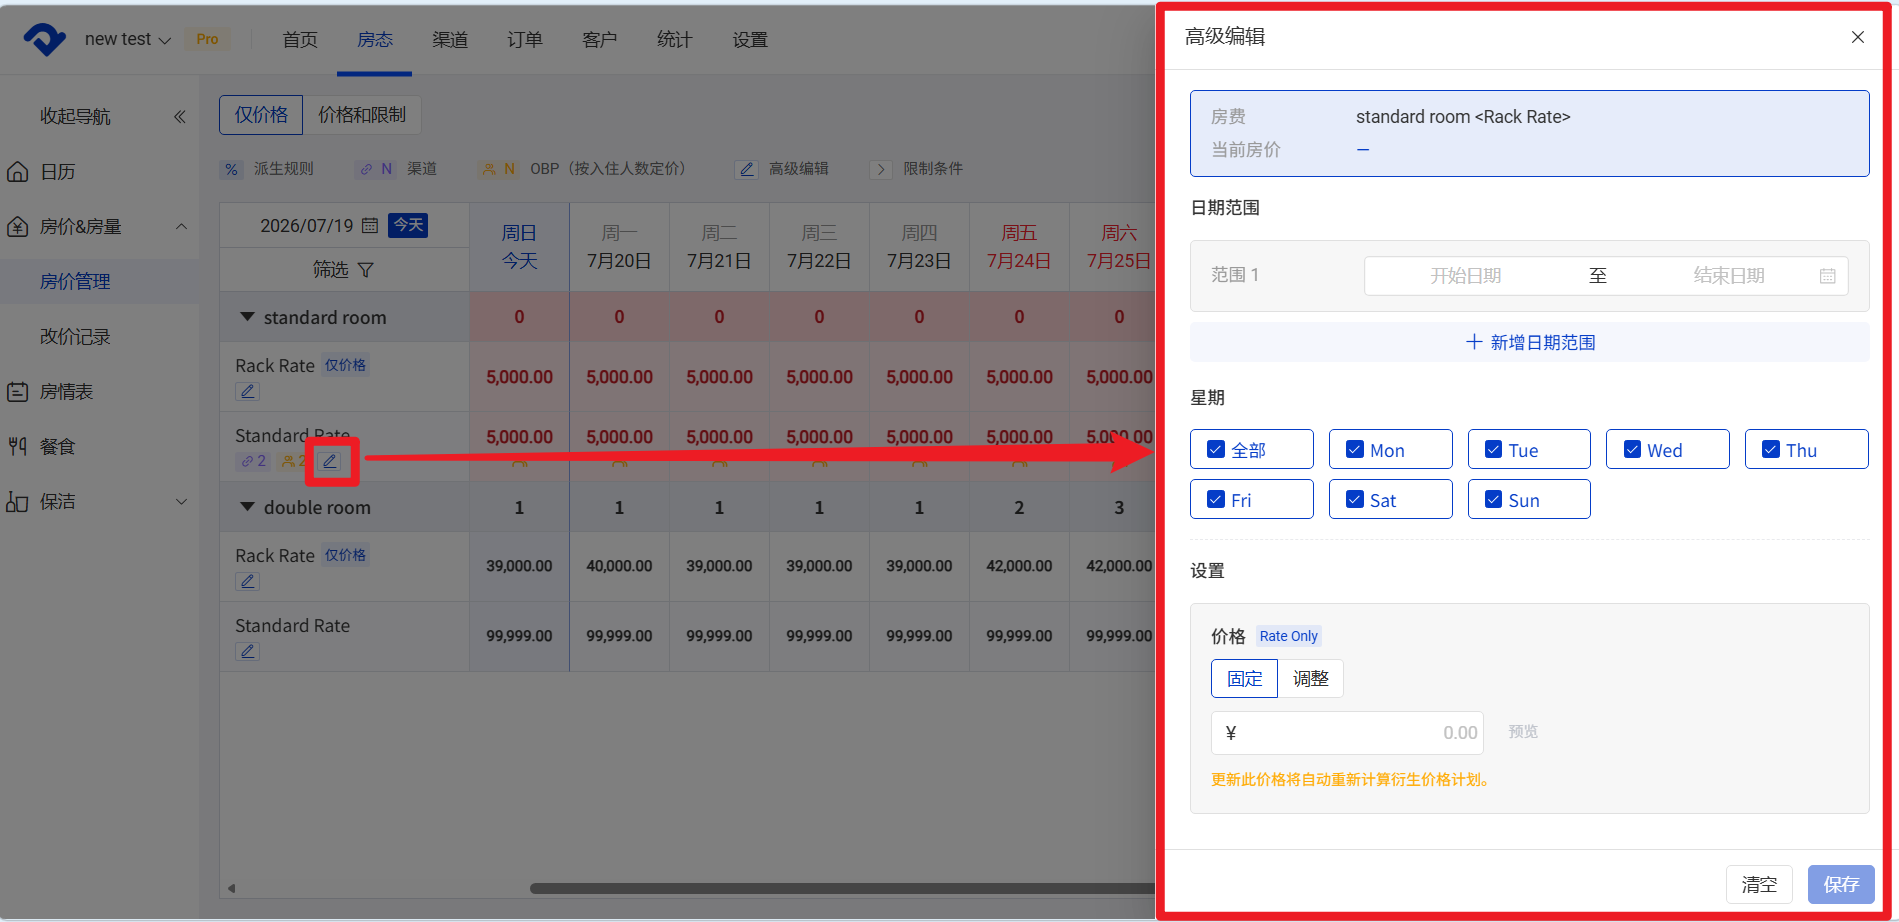
Task: Open the 首页 nav tab
Action: [300, 40]
